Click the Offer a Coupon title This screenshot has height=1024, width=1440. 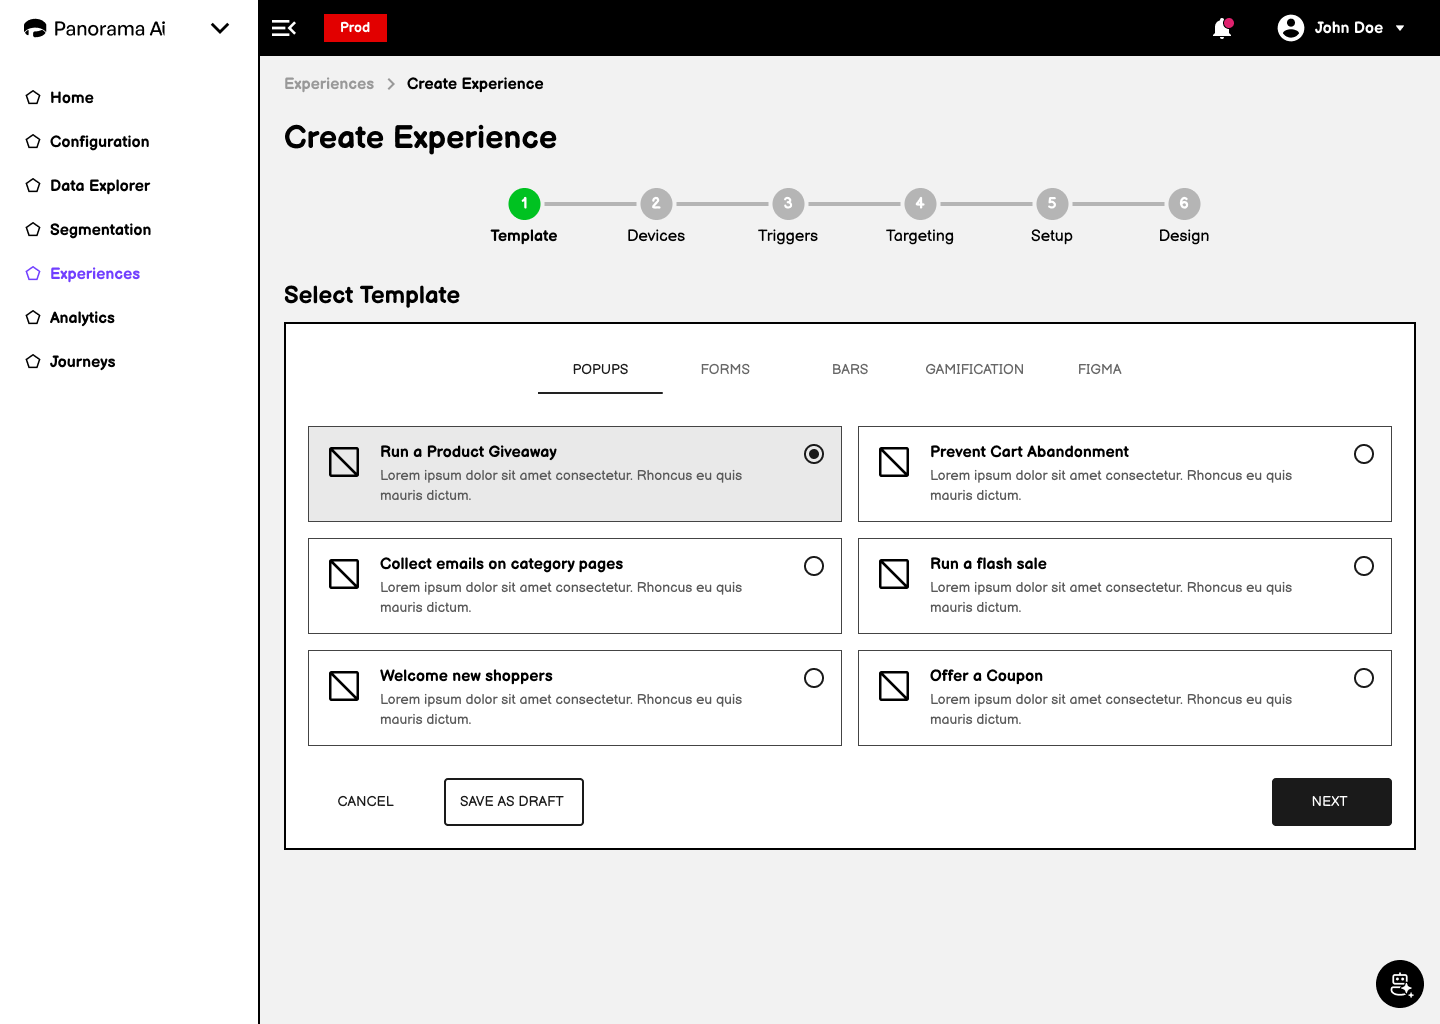coord(986,676)
